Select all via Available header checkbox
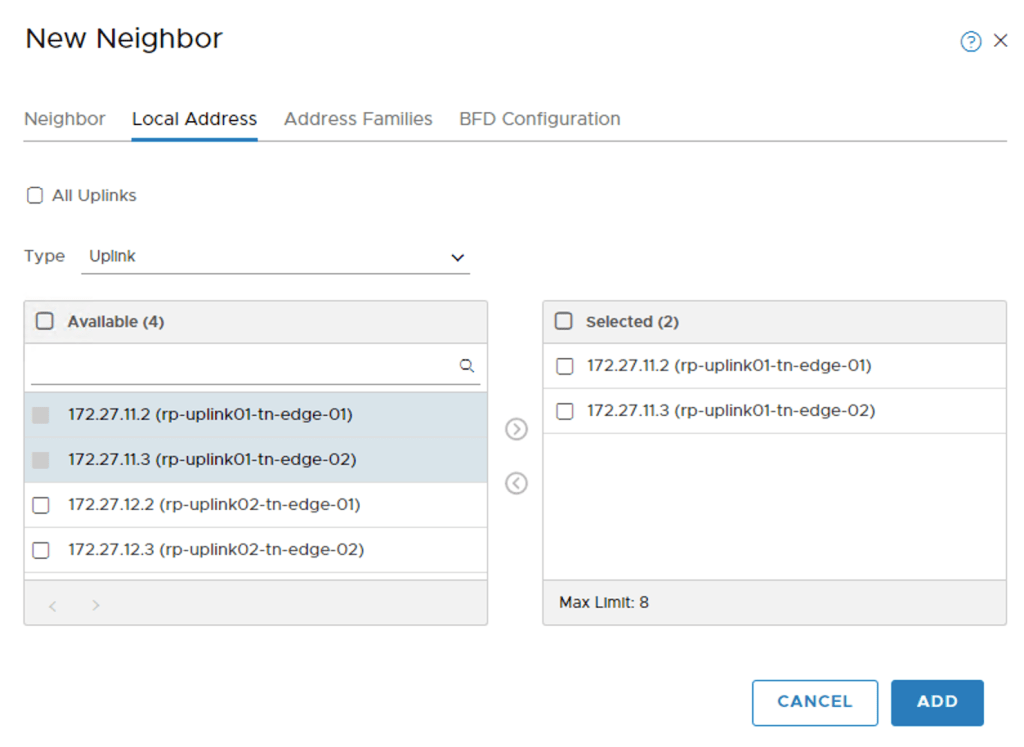This screenshot has height=747, width=1024. tap(45, 322)
